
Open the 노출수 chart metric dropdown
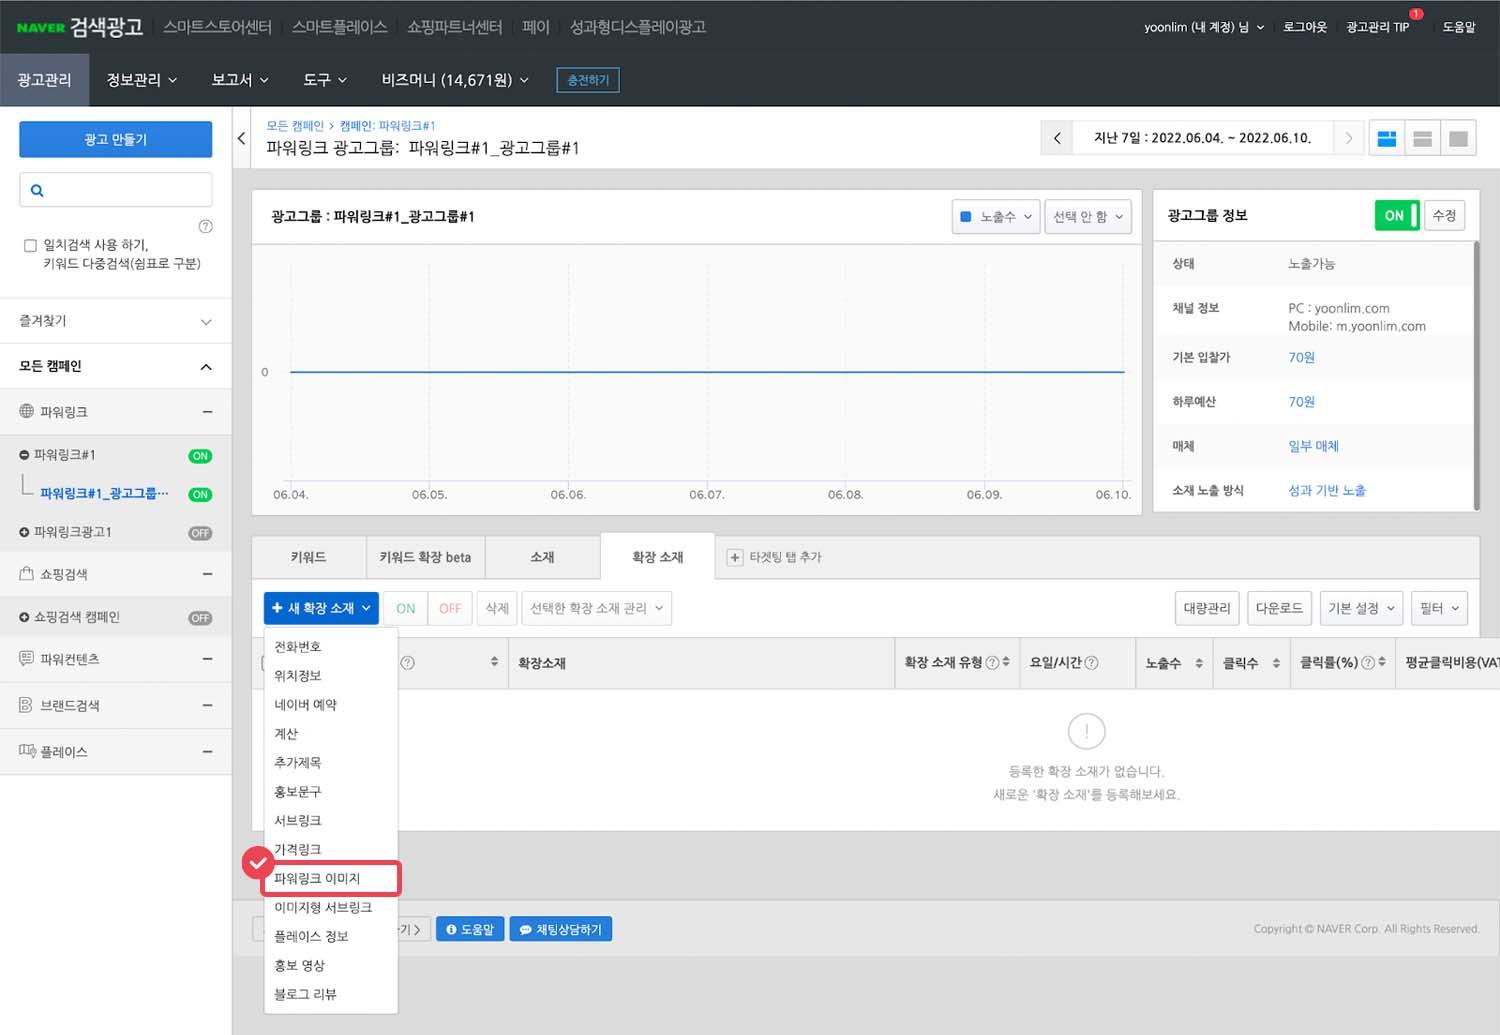996,217
